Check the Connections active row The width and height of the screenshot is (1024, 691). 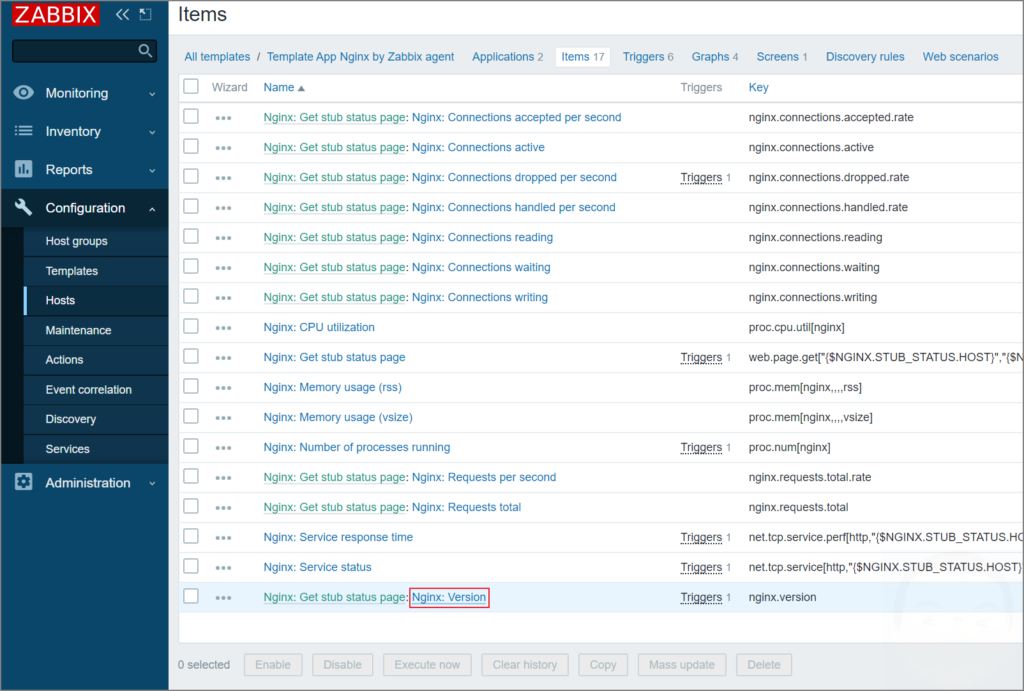point(191,146)
